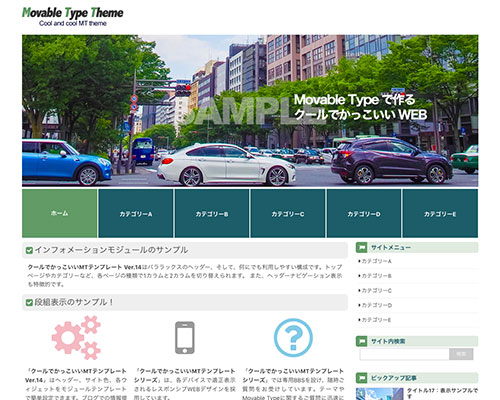Viewport: 500px width, 400px height.
Task: Open the pickup article thumbnail image
Action: tap(379, 394)
